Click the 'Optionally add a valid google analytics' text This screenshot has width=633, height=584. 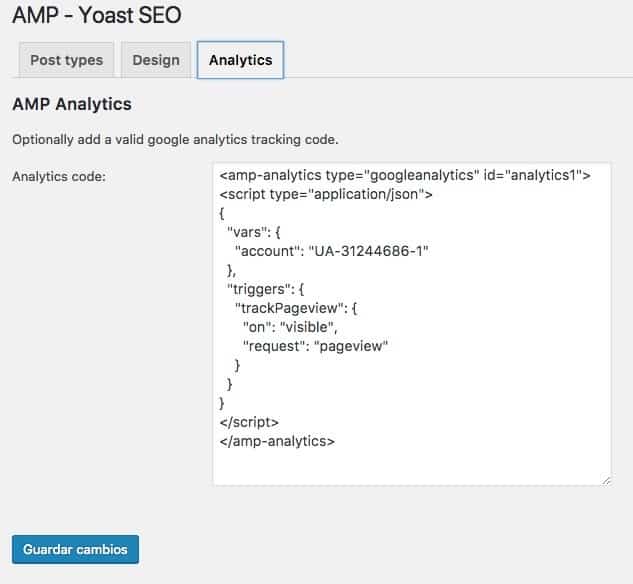coord(175,140)
